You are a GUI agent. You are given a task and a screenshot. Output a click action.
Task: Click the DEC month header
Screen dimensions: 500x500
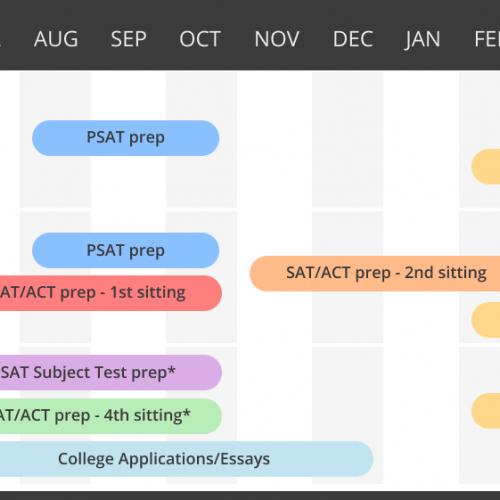(353, 39)
